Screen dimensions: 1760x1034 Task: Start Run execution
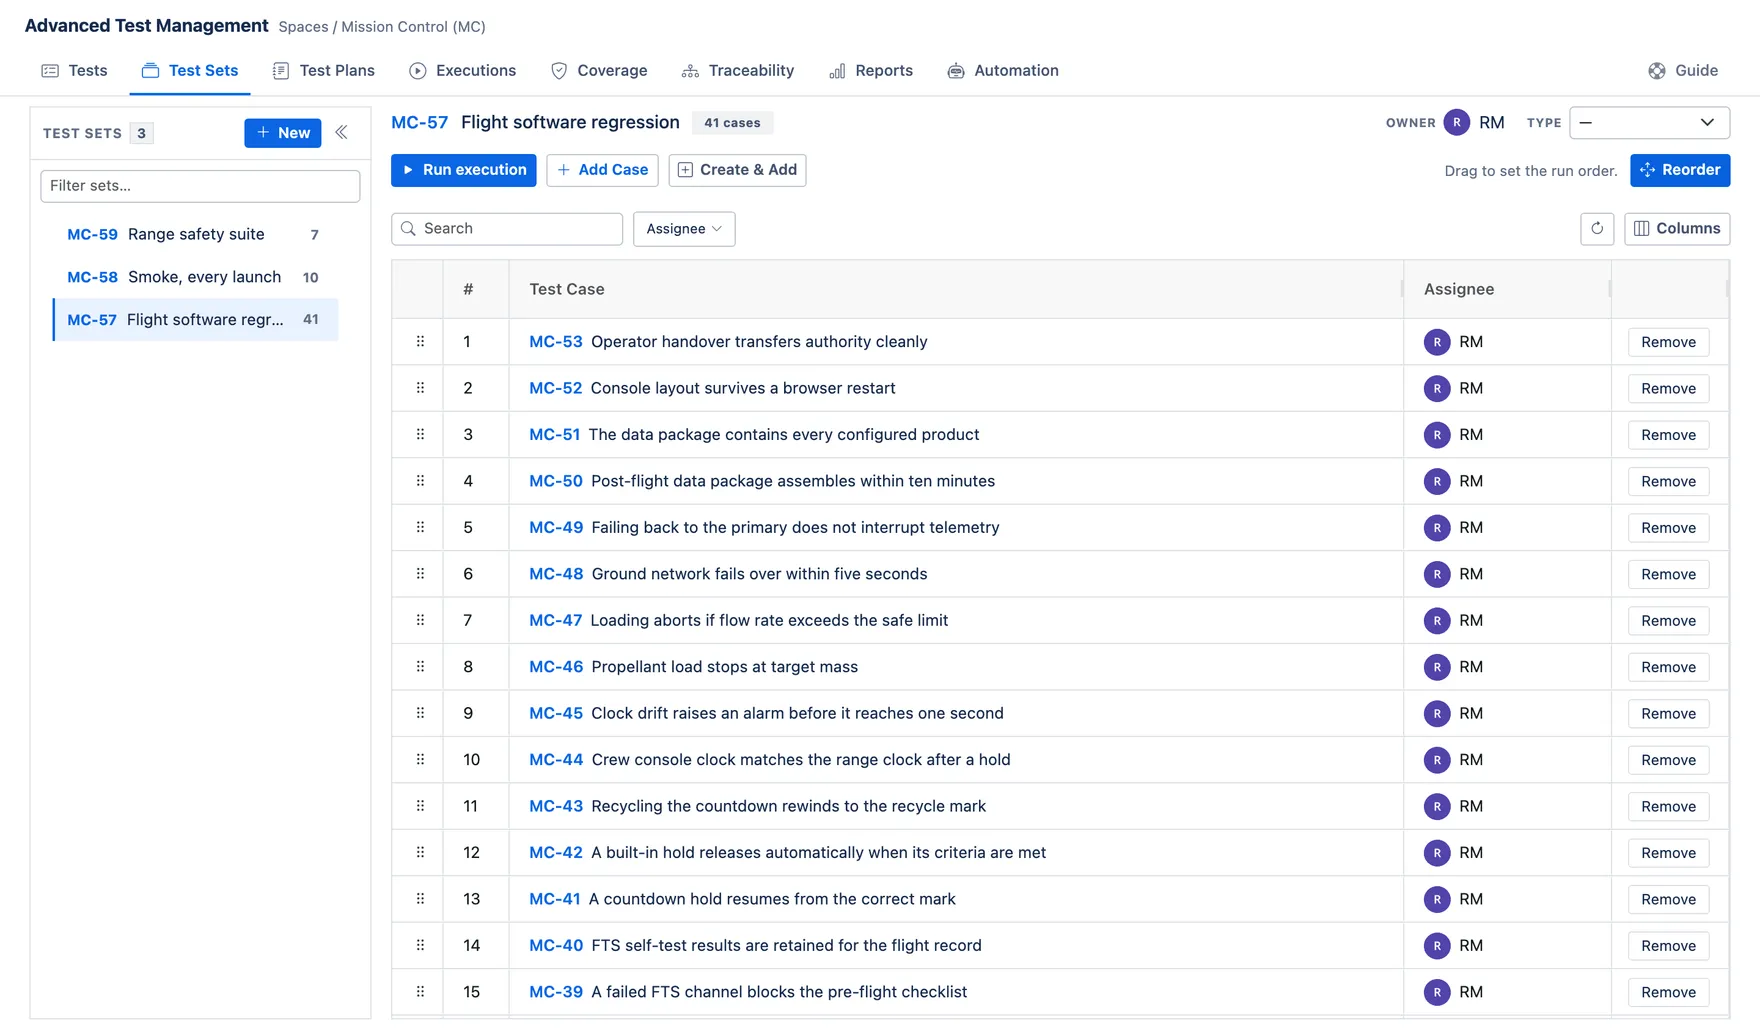(464, 170)
